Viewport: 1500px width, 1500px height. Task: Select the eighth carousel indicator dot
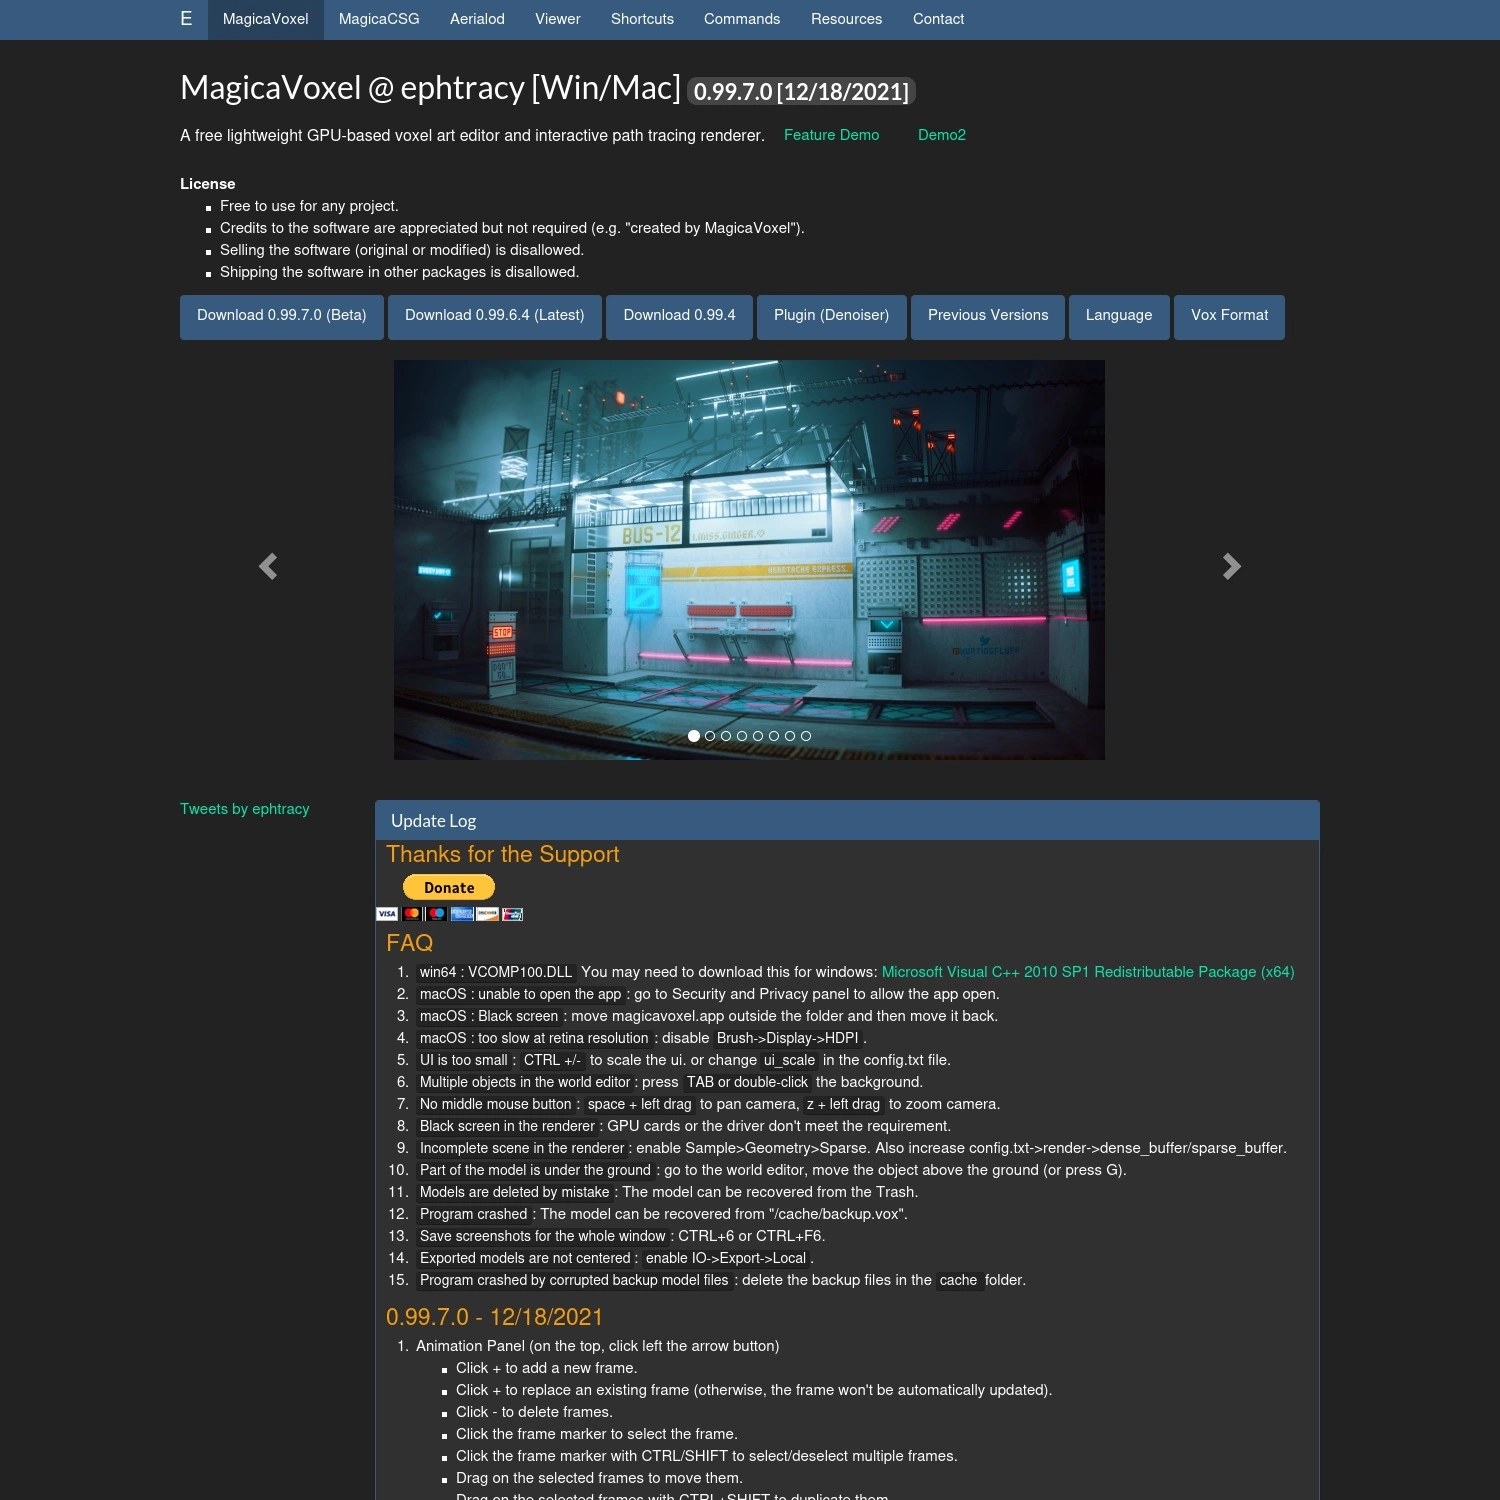coord(806,736)
